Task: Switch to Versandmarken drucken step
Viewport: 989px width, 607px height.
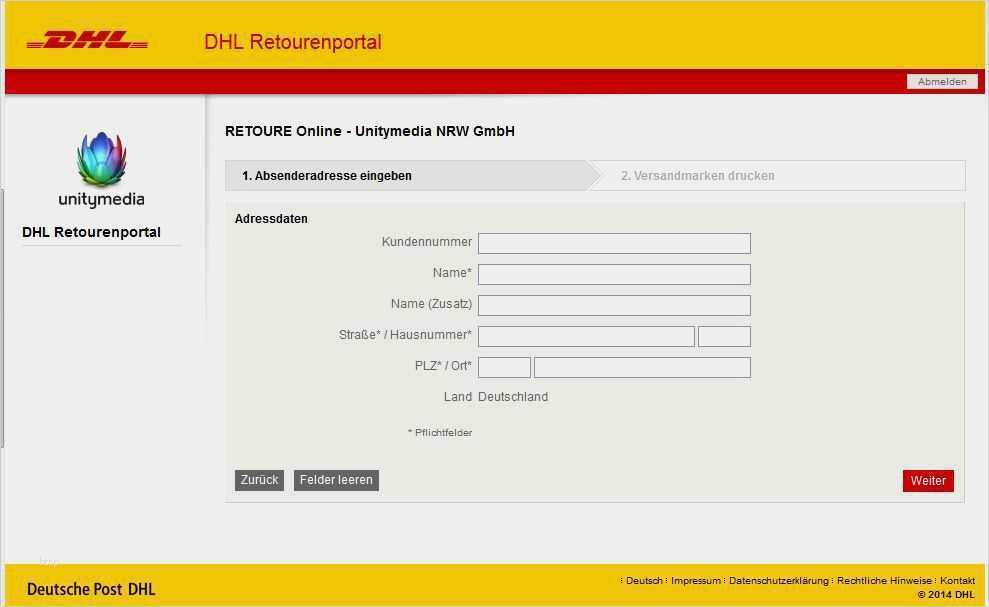Action: (x=697, y=176)
